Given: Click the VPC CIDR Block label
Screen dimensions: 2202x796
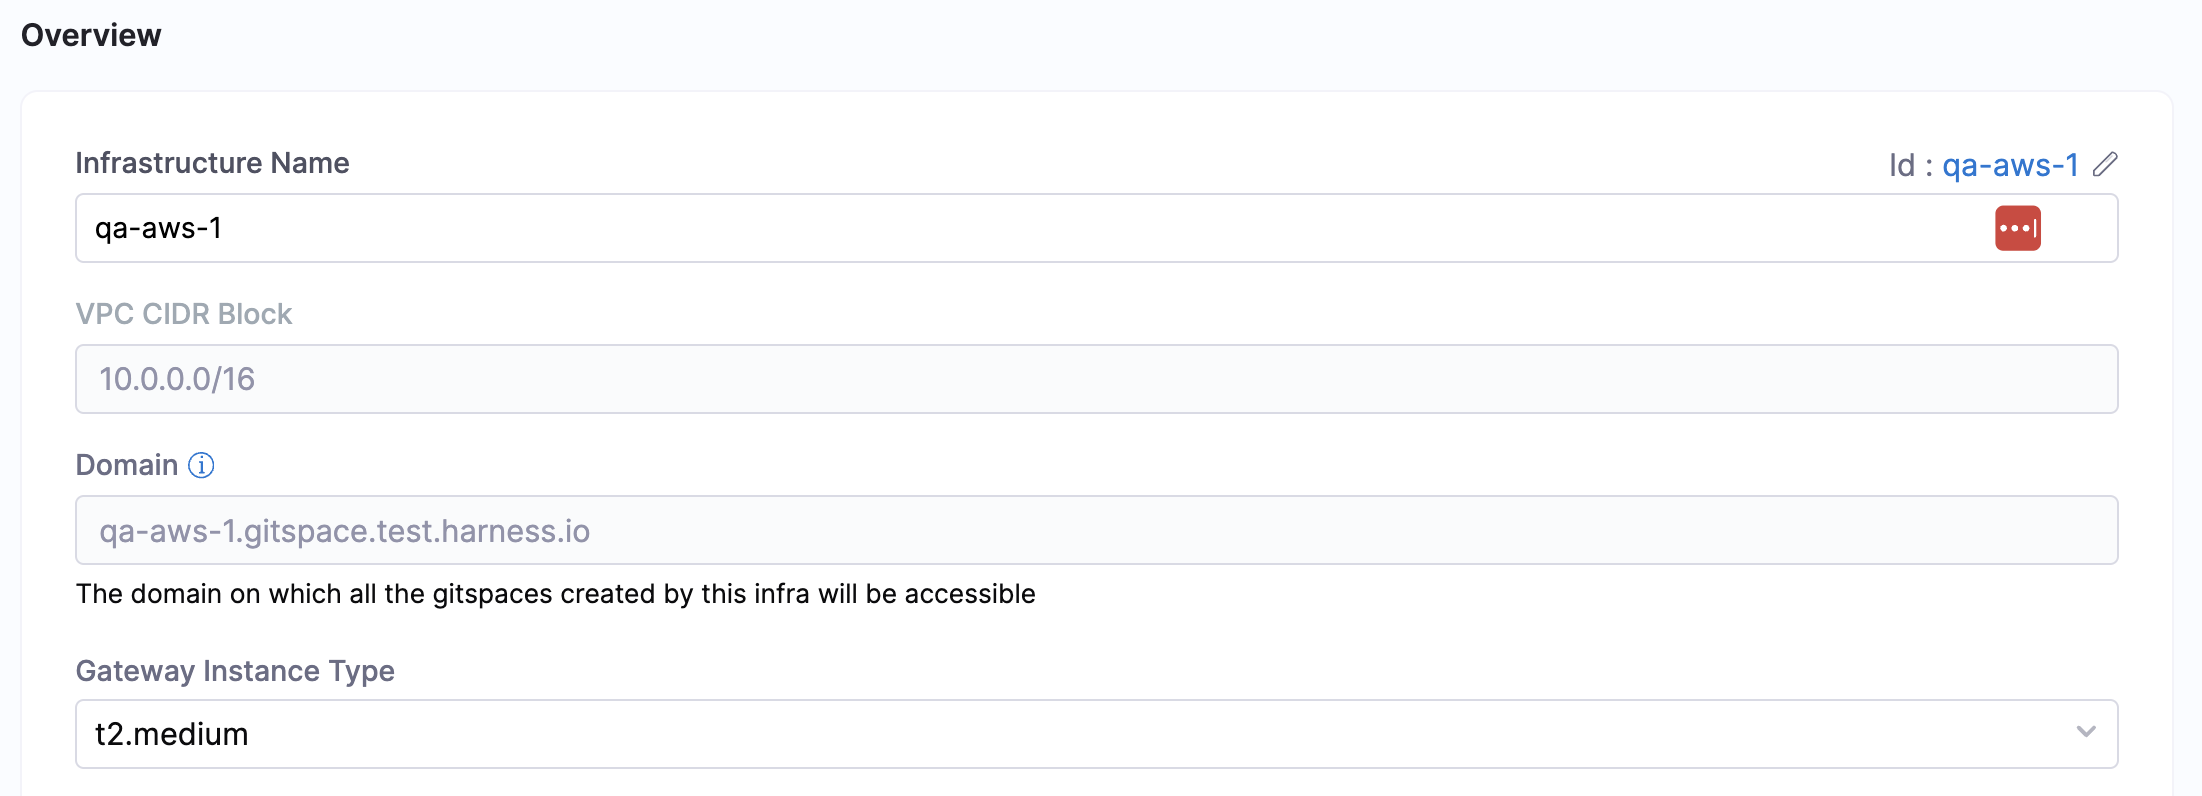Looking at the screenshot, I should click(x=184, y=314).
